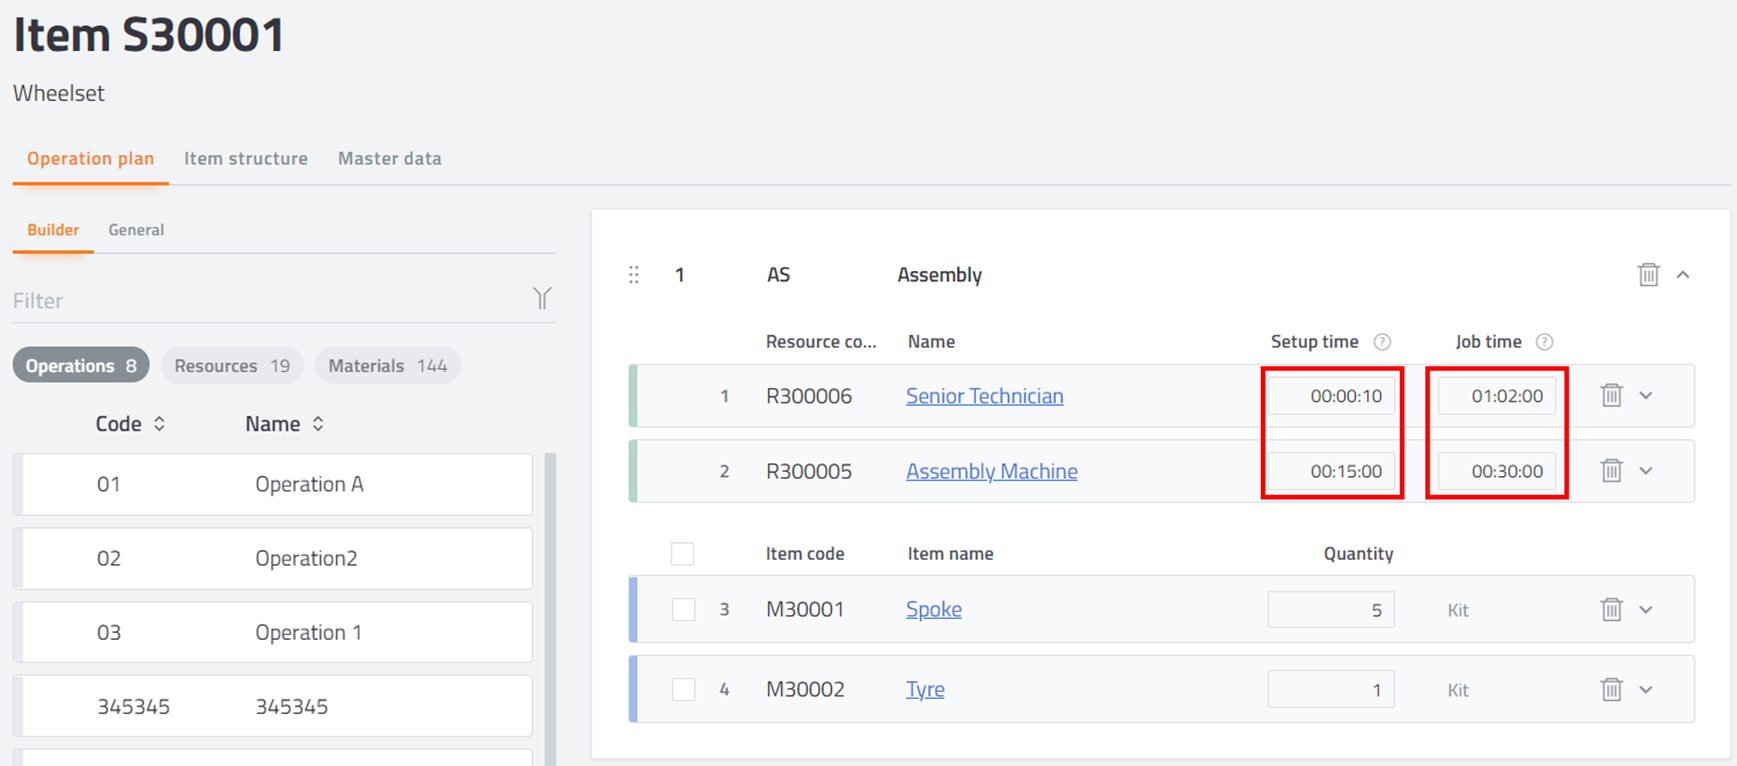Expand Tyre row details

(x=1646, y=689)
